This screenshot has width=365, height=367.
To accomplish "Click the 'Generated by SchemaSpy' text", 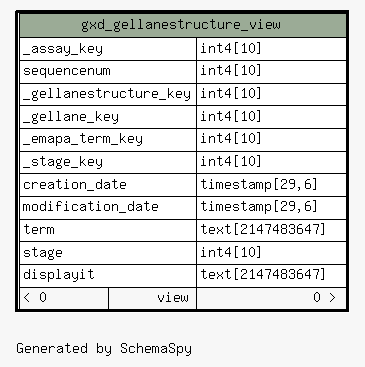I will [104, 349].
